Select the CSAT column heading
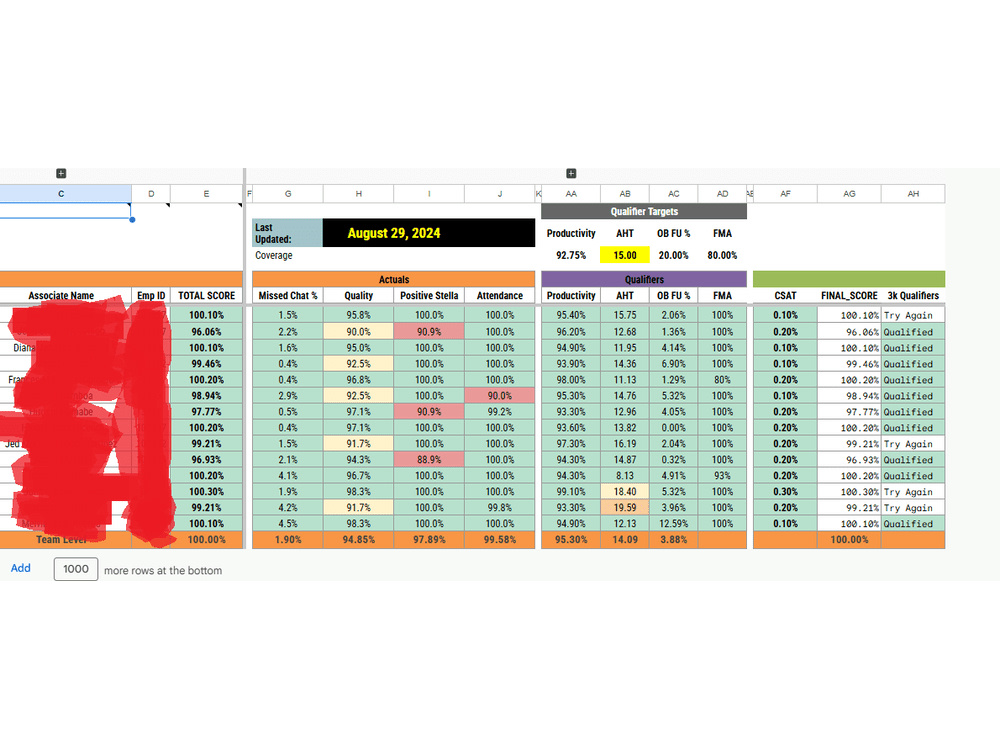Viewport: 1000px width, 750px height. (x=785, y=296)
